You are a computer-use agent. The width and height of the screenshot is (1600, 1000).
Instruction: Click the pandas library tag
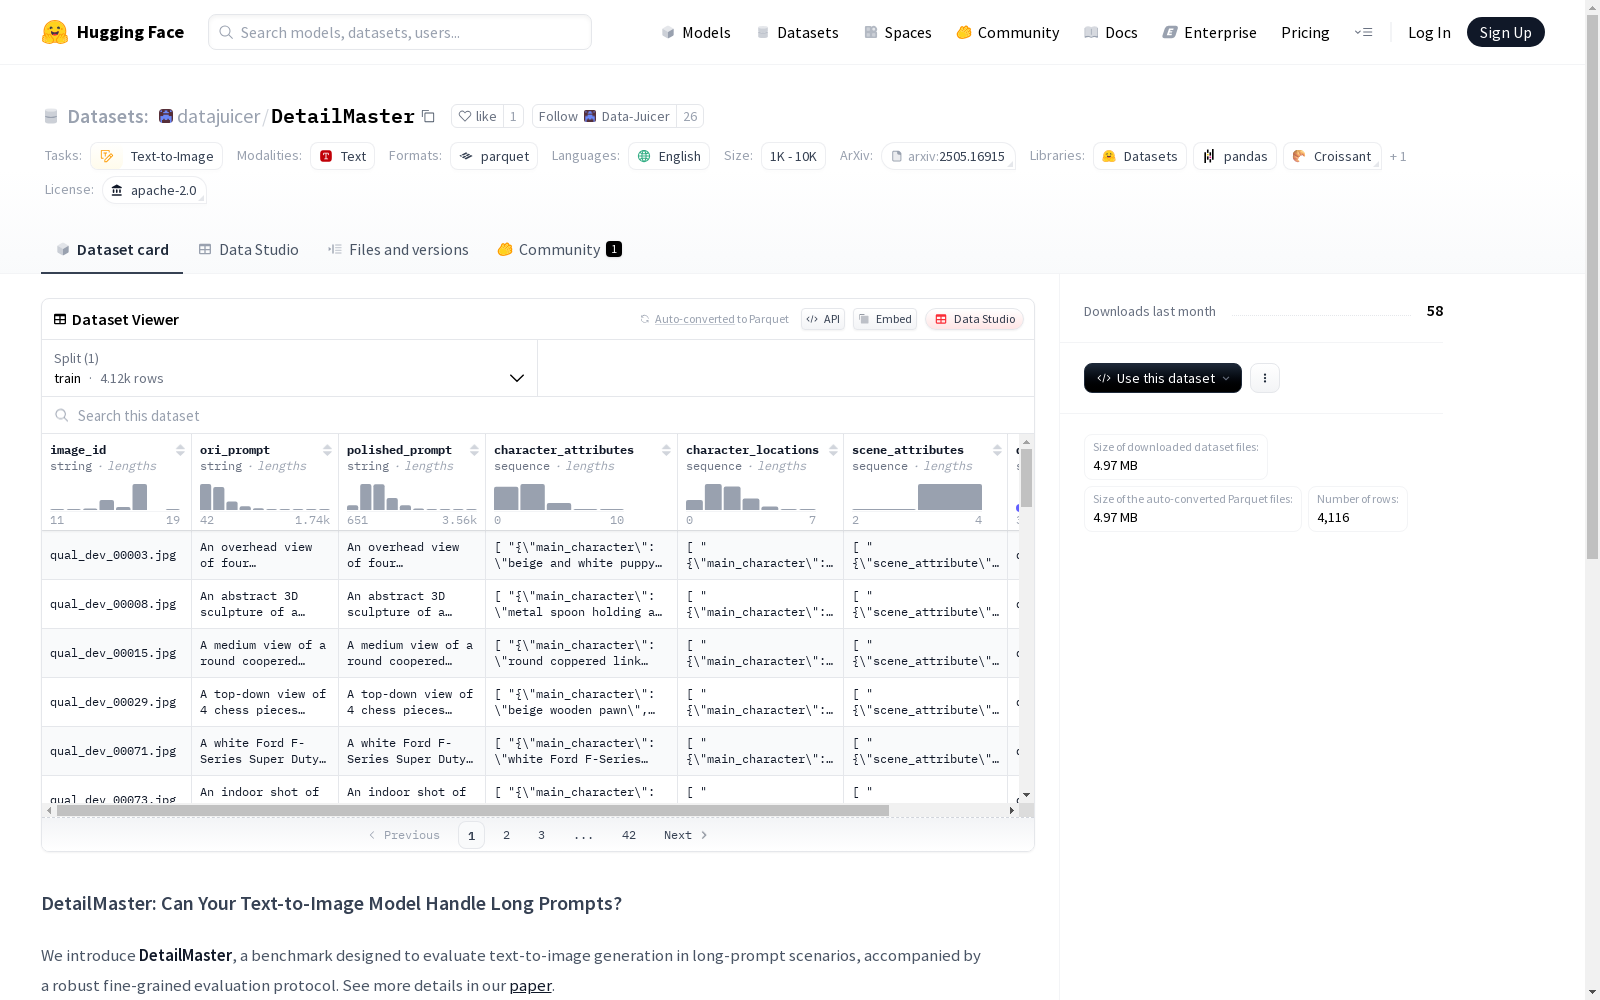point(1235,156)
